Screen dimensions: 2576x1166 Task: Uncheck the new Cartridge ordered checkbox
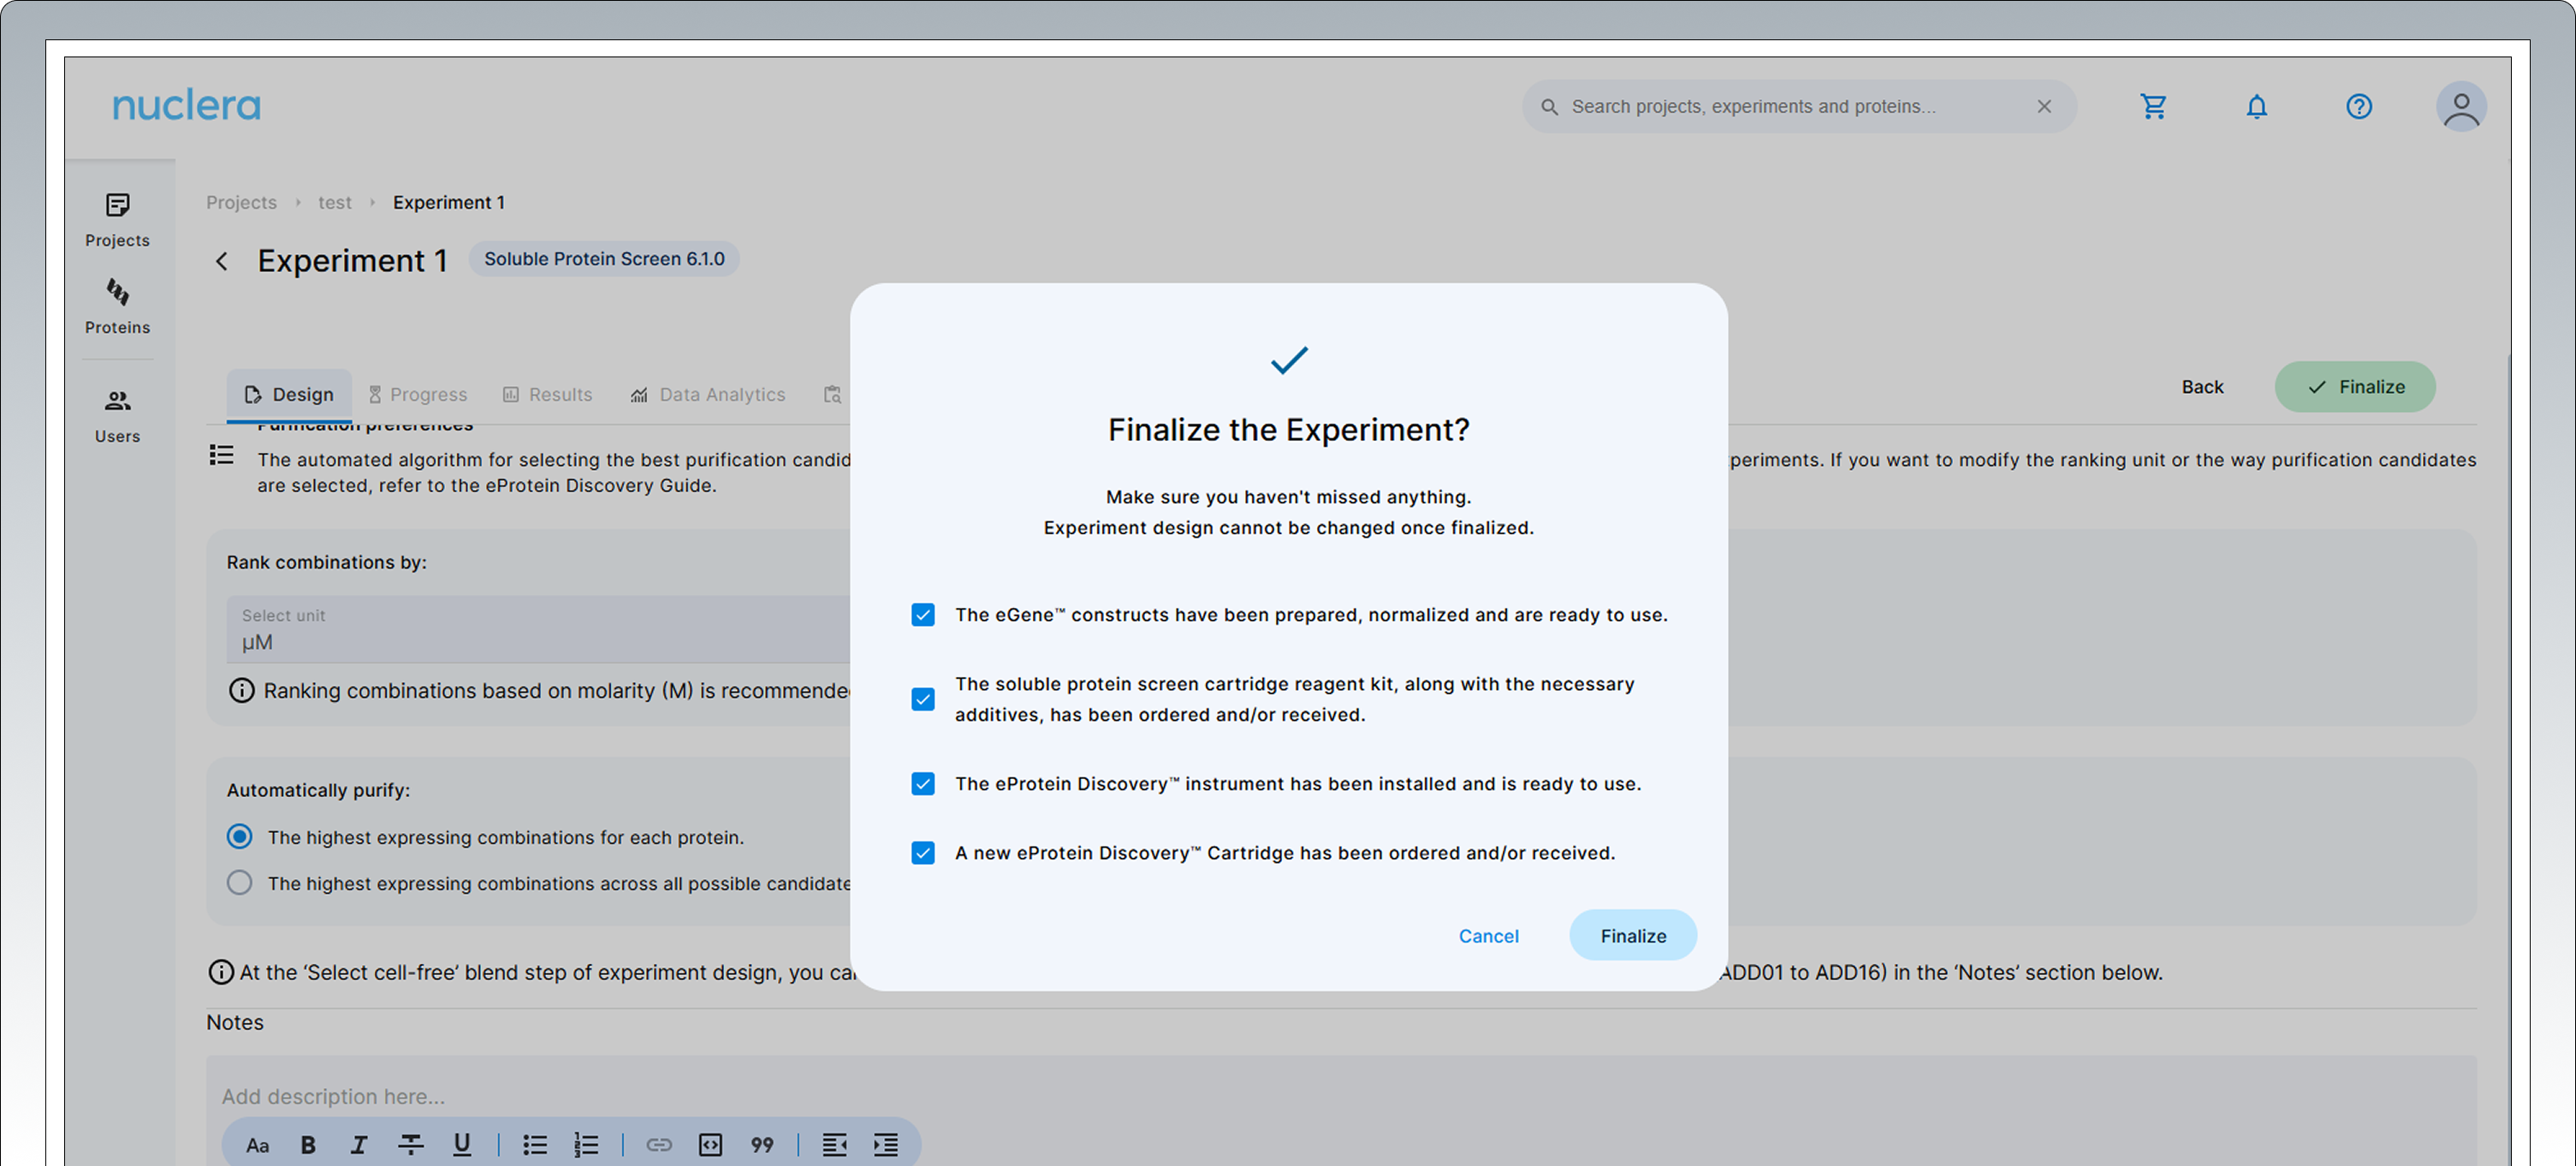coord(922,852)
